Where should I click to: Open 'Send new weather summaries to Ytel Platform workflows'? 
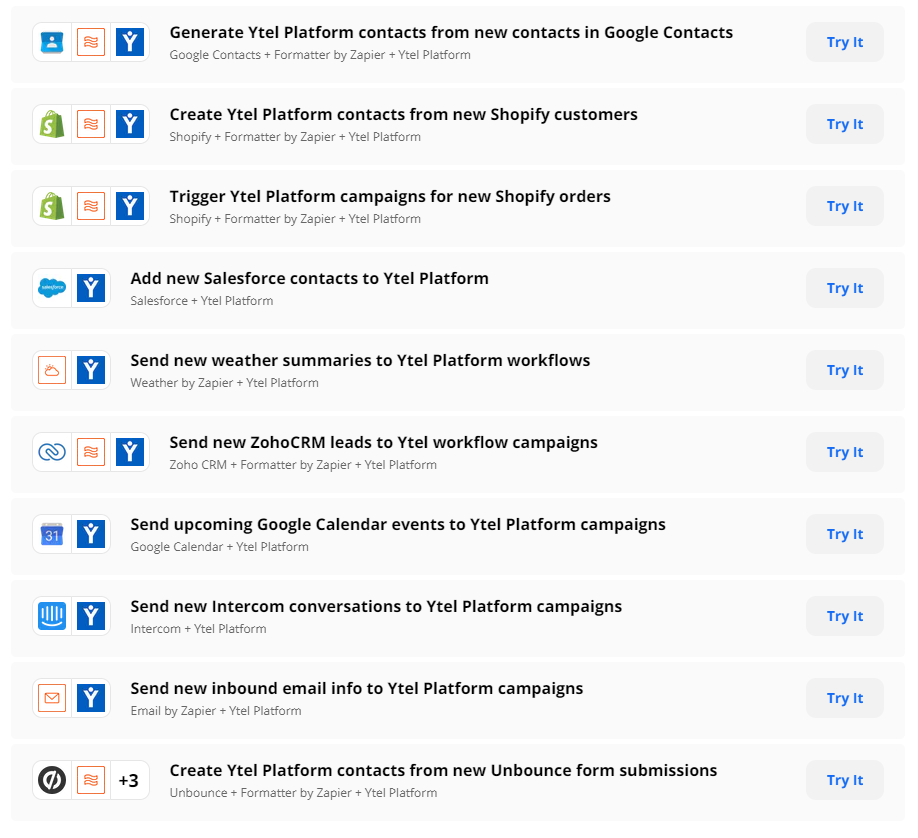360,360
